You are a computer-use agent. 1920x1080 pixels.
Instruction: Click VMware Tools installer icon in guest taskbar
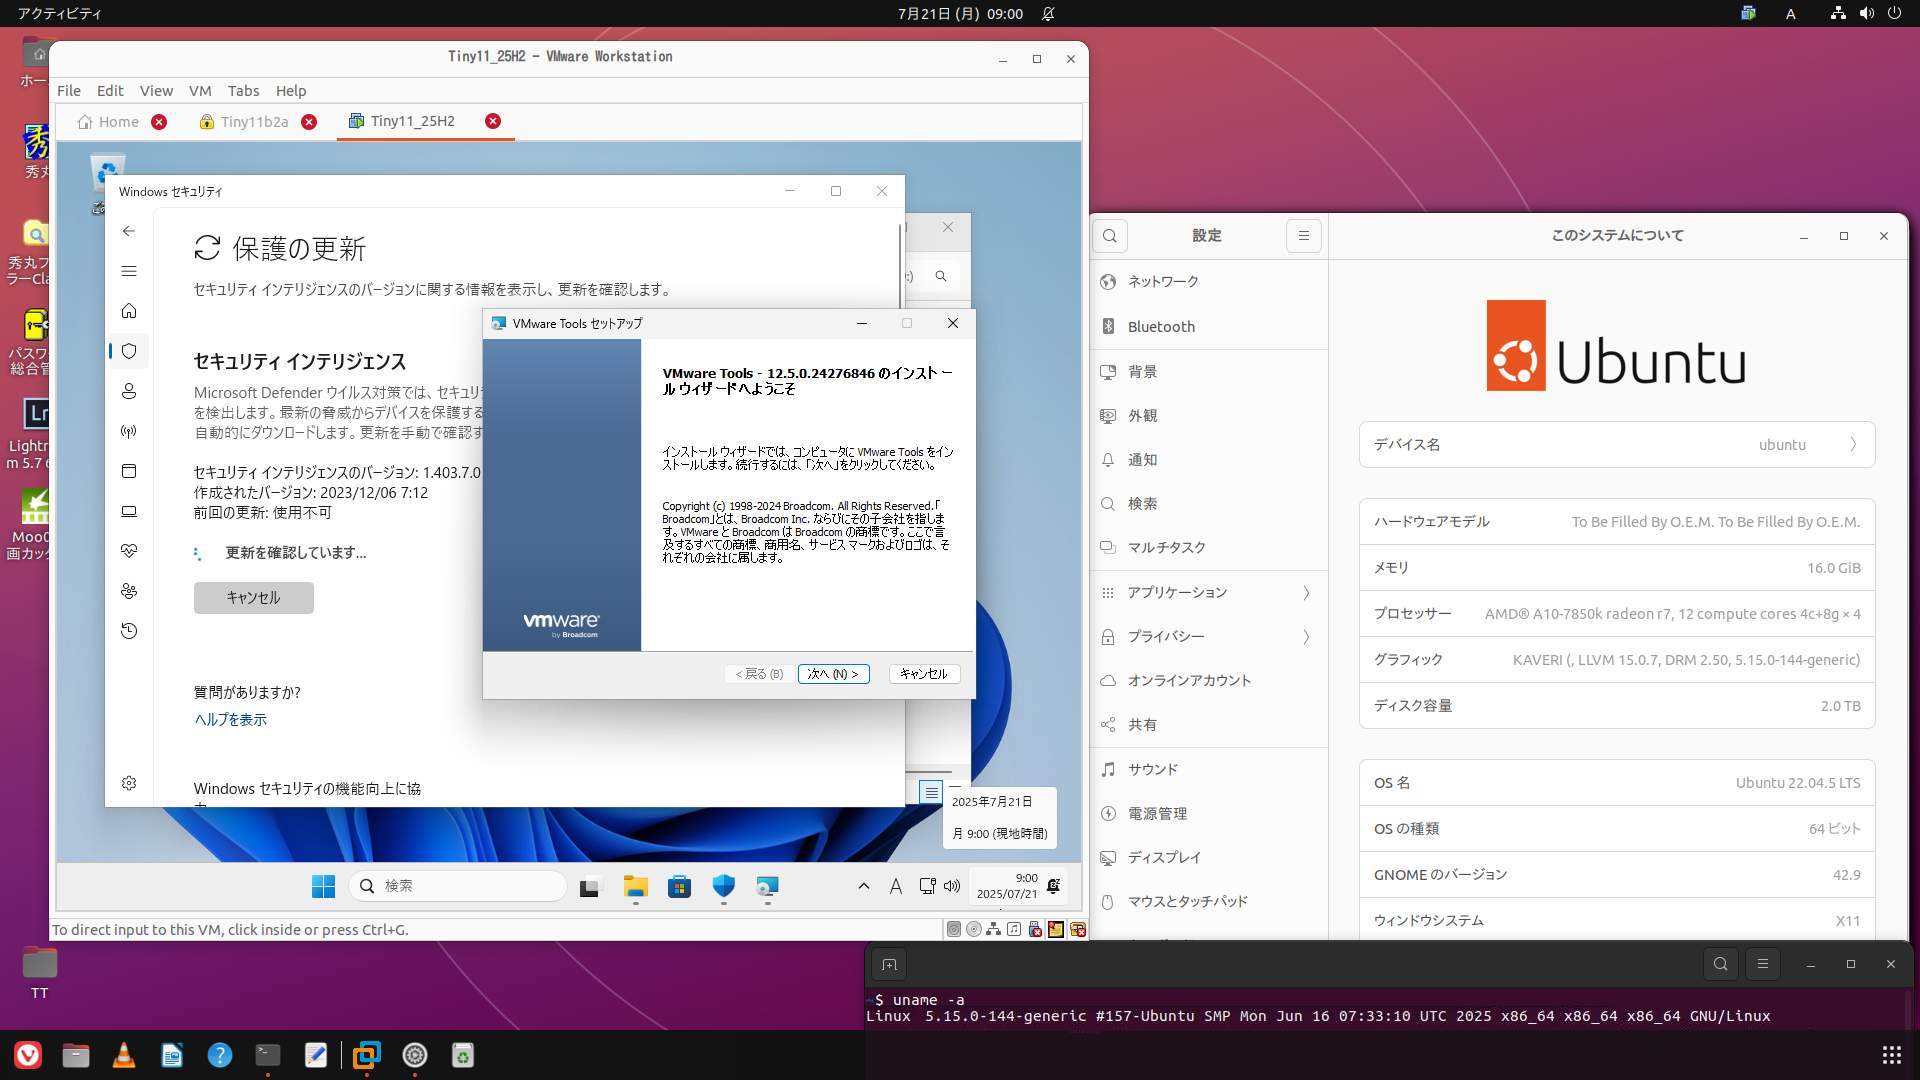(767, 886)
